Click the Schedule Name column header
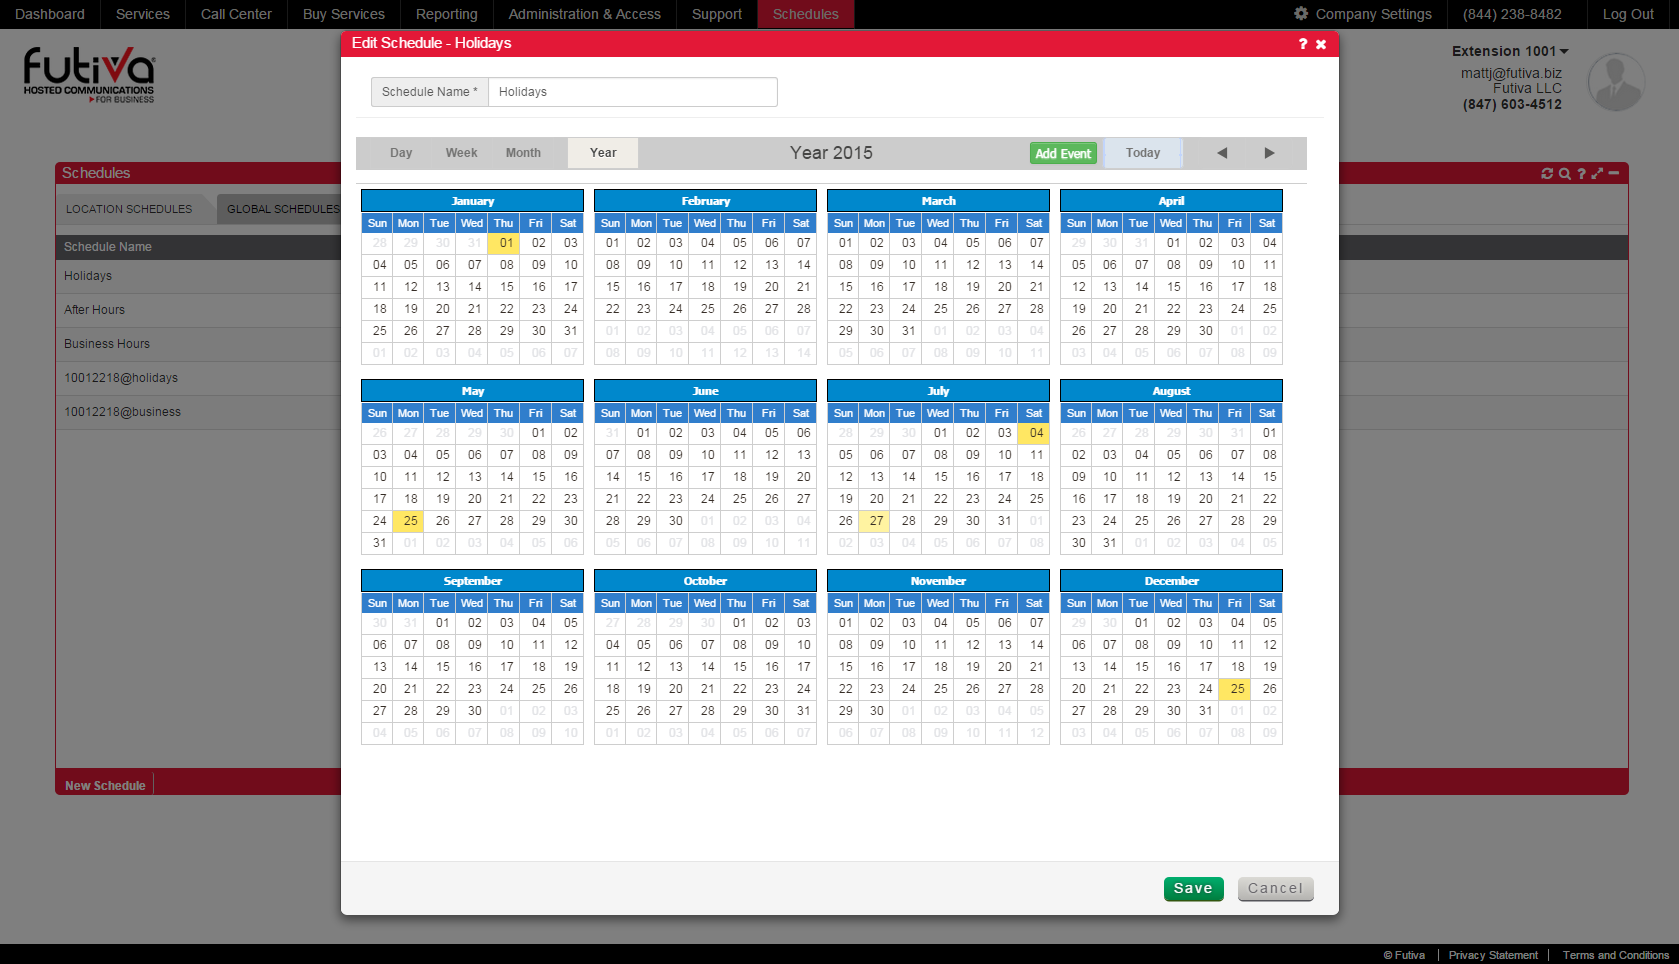 [108, 247]
